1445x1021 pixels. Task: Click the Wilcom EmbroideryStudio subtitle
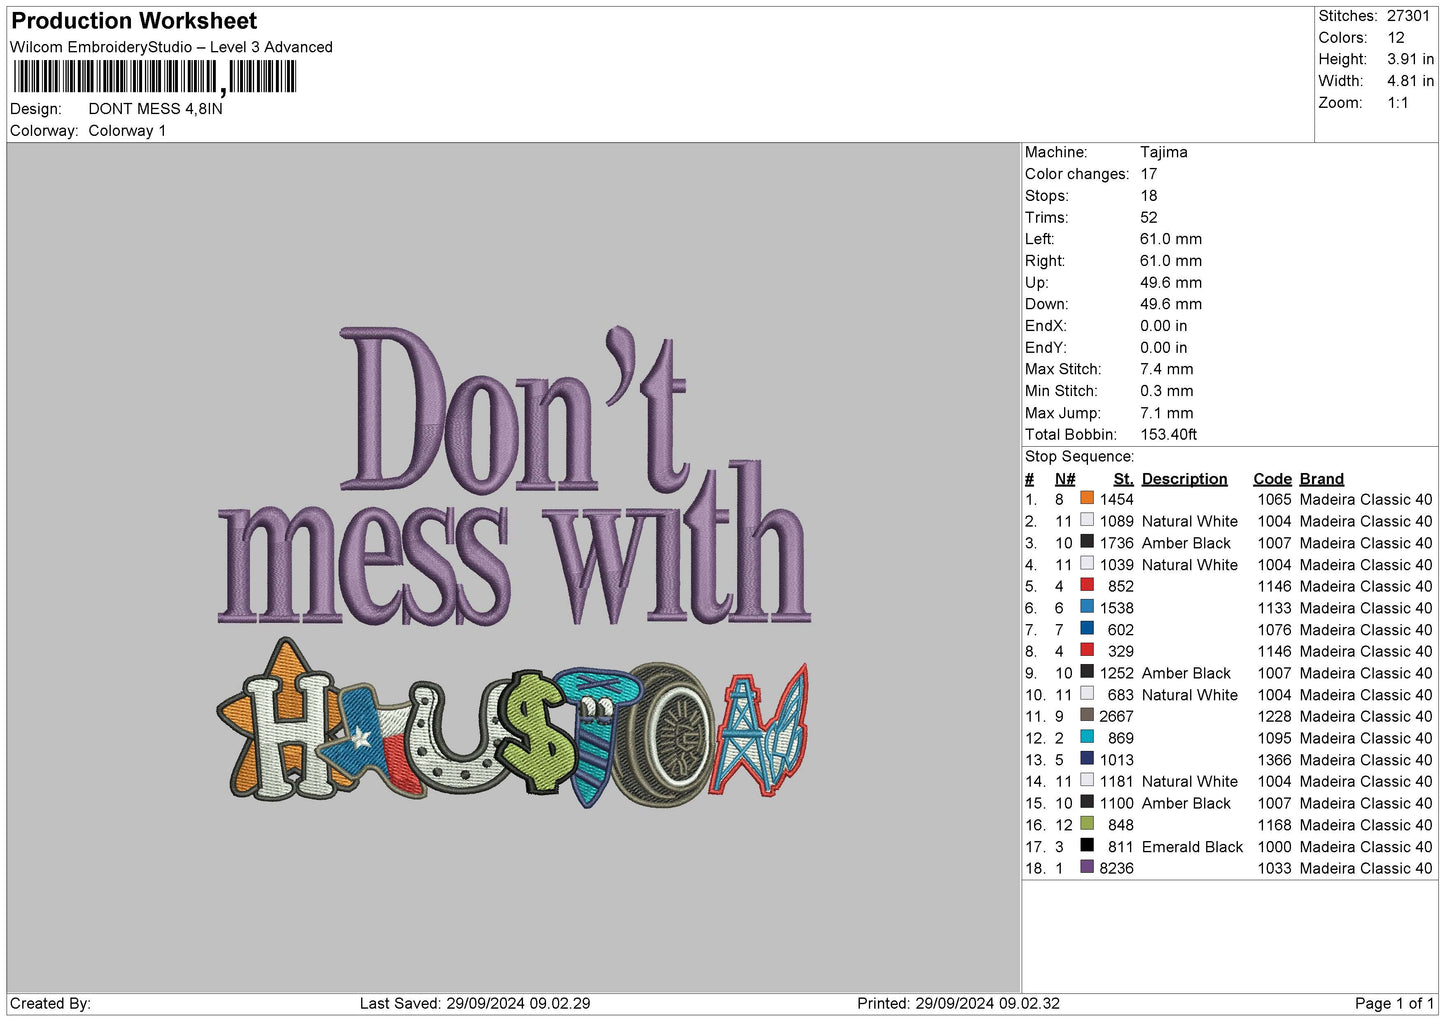171,47
